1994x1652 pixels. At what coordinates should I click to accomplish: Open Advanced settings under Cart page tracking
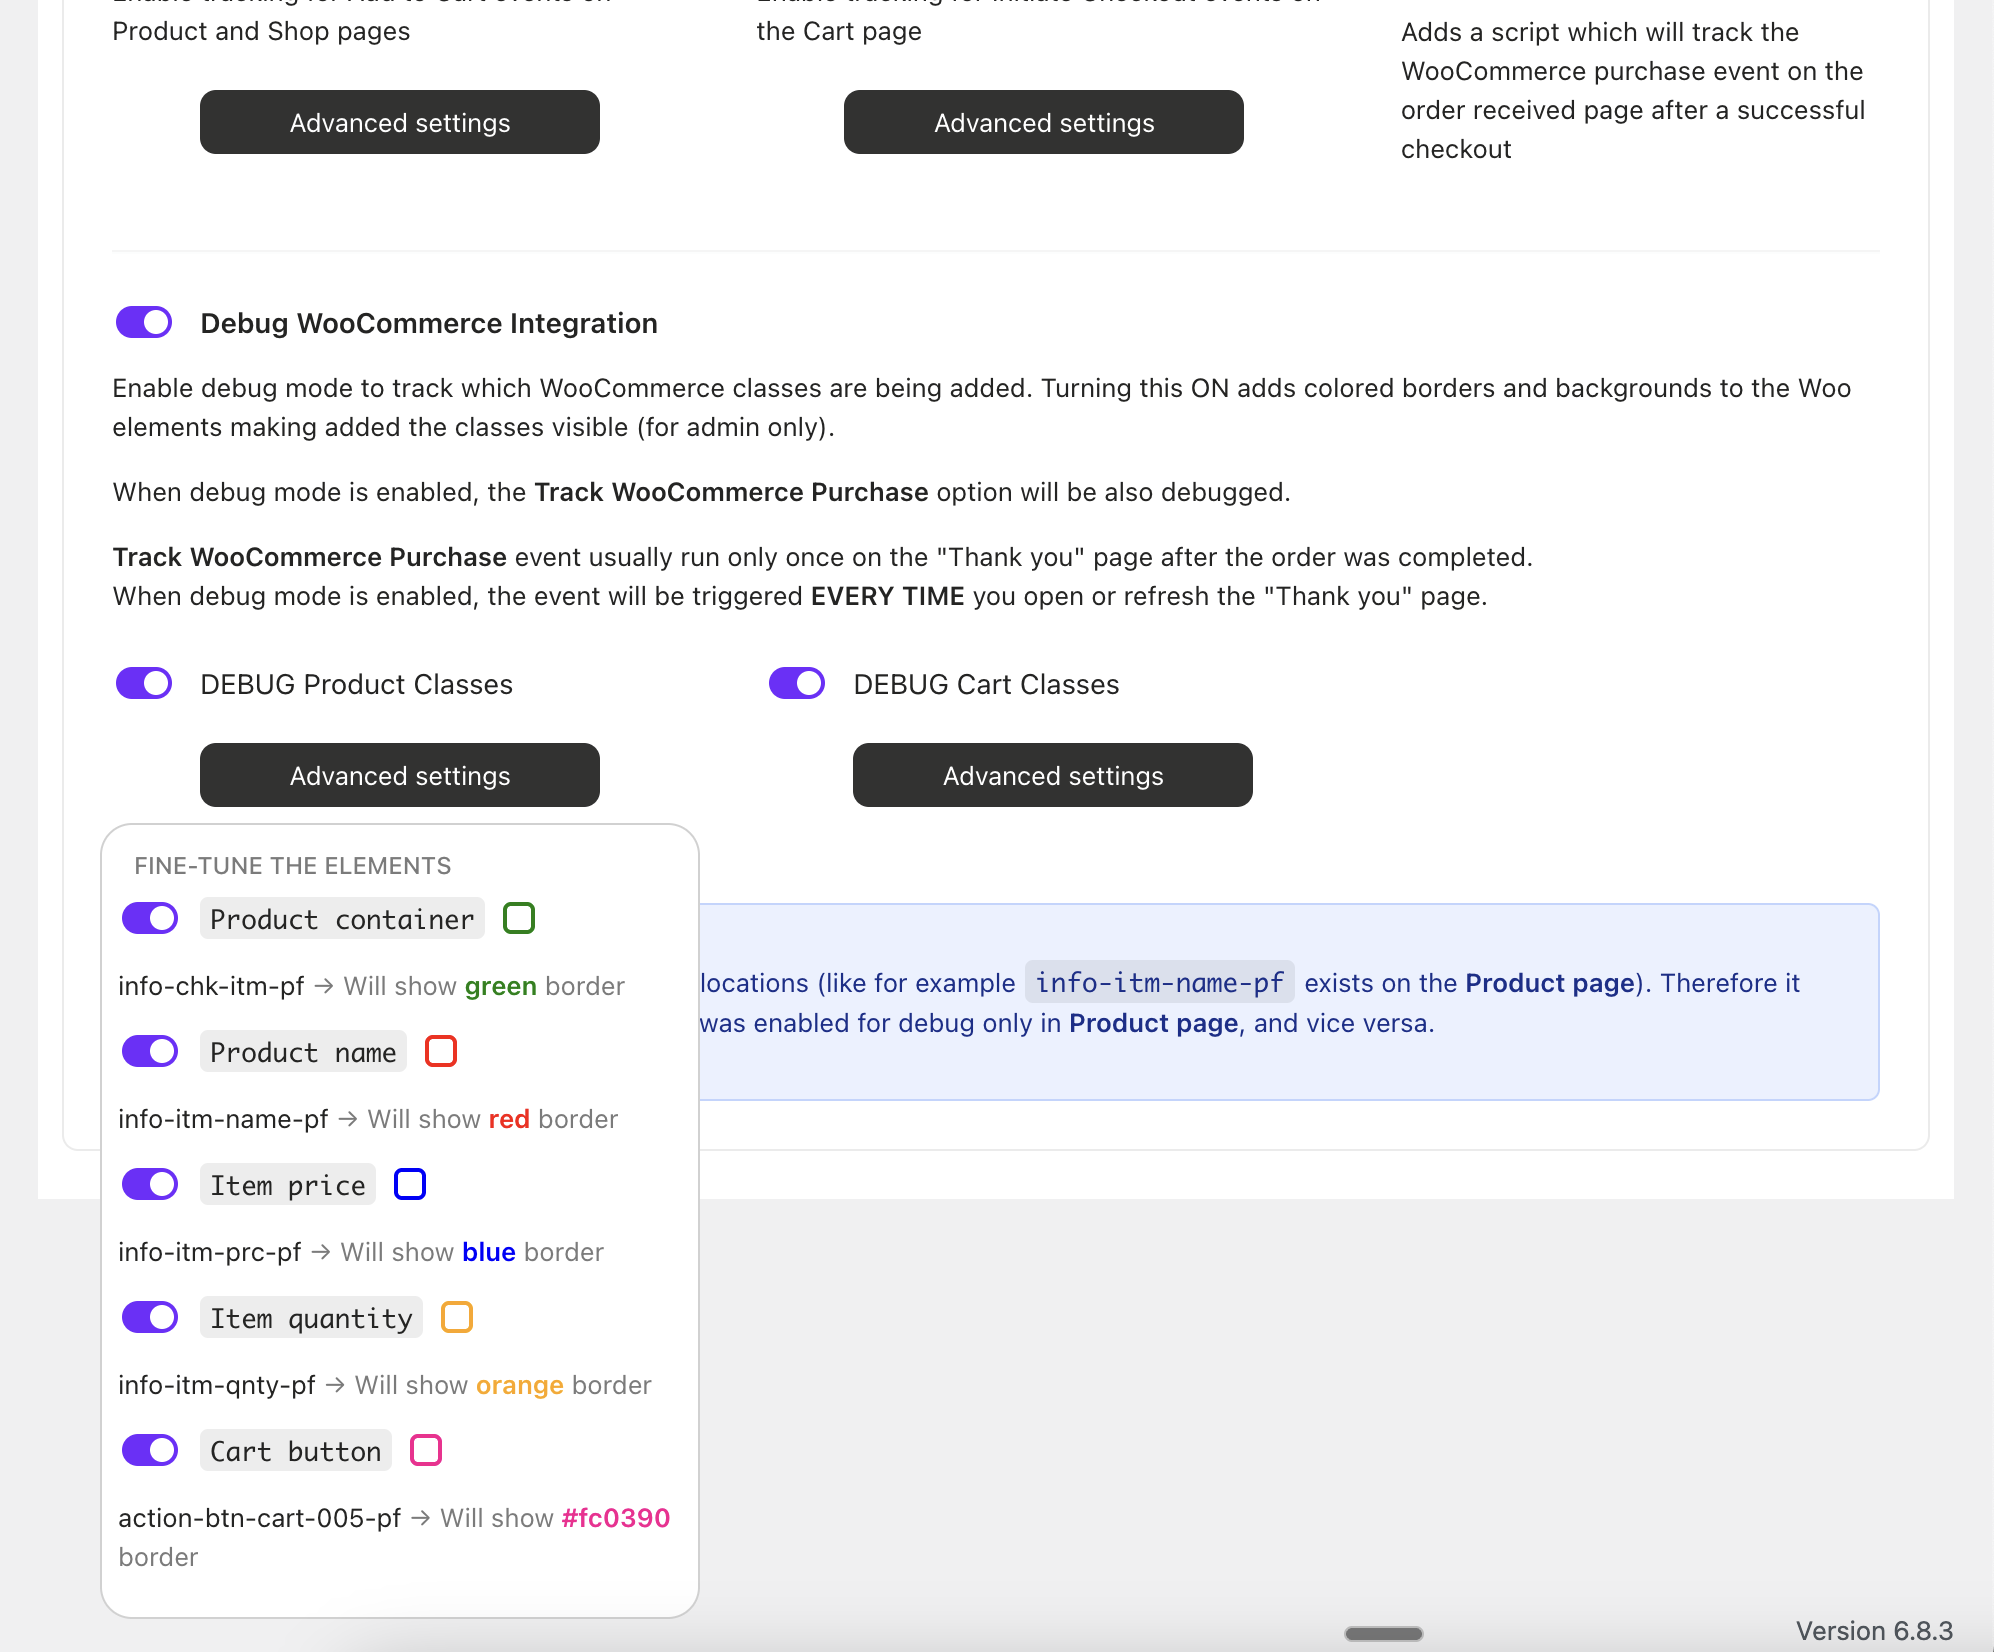click(x=1043, y=122)
